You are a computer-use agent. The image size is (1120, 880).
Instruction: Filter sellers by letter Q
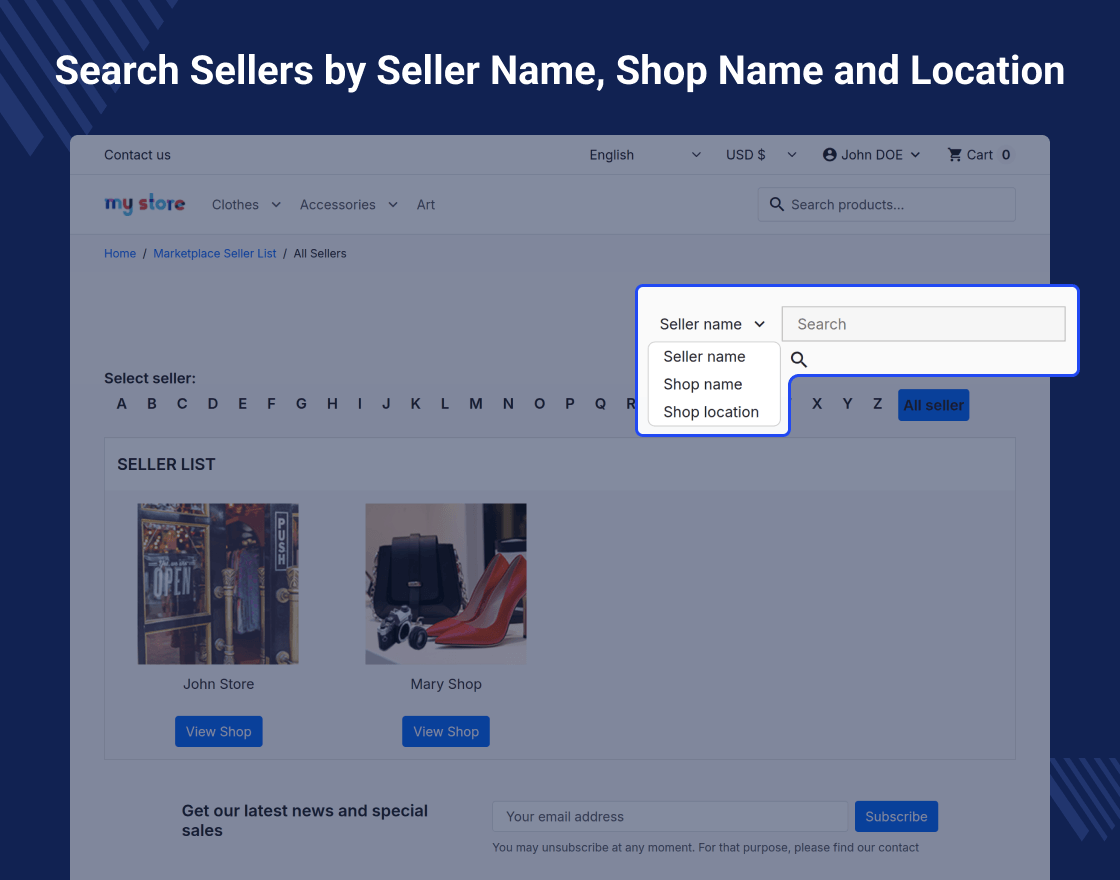coord(601,404)
